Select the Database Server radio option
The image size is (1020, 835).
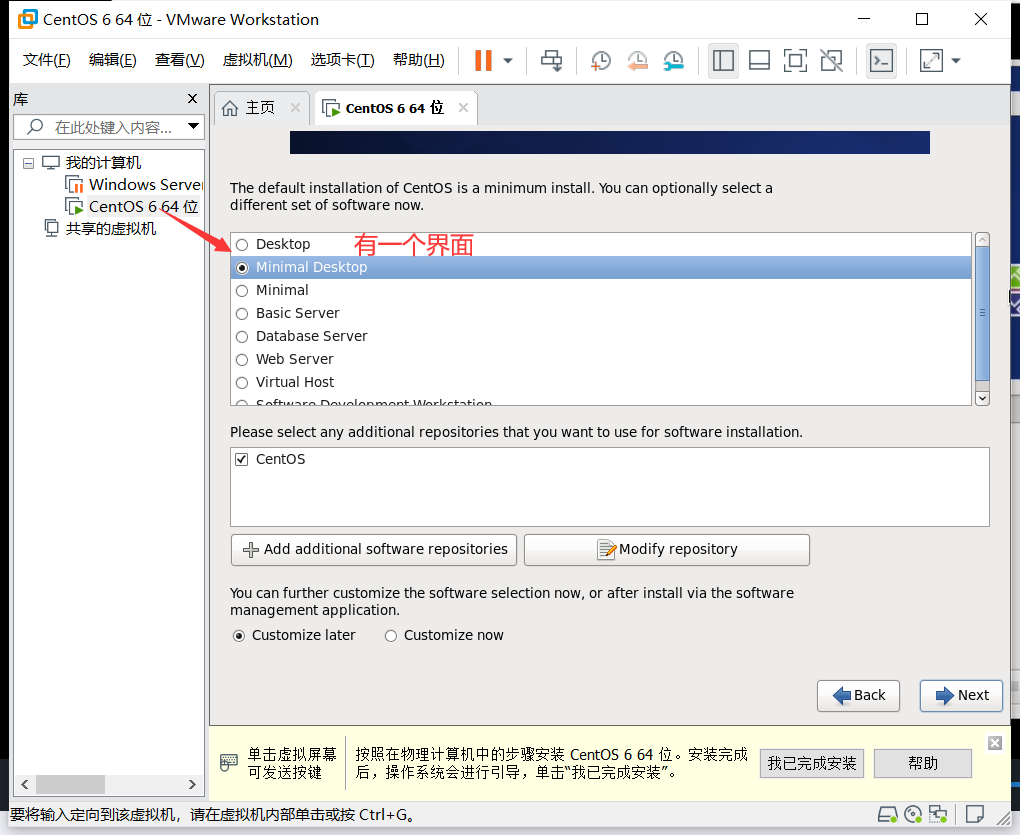click(x=242, y=336)
